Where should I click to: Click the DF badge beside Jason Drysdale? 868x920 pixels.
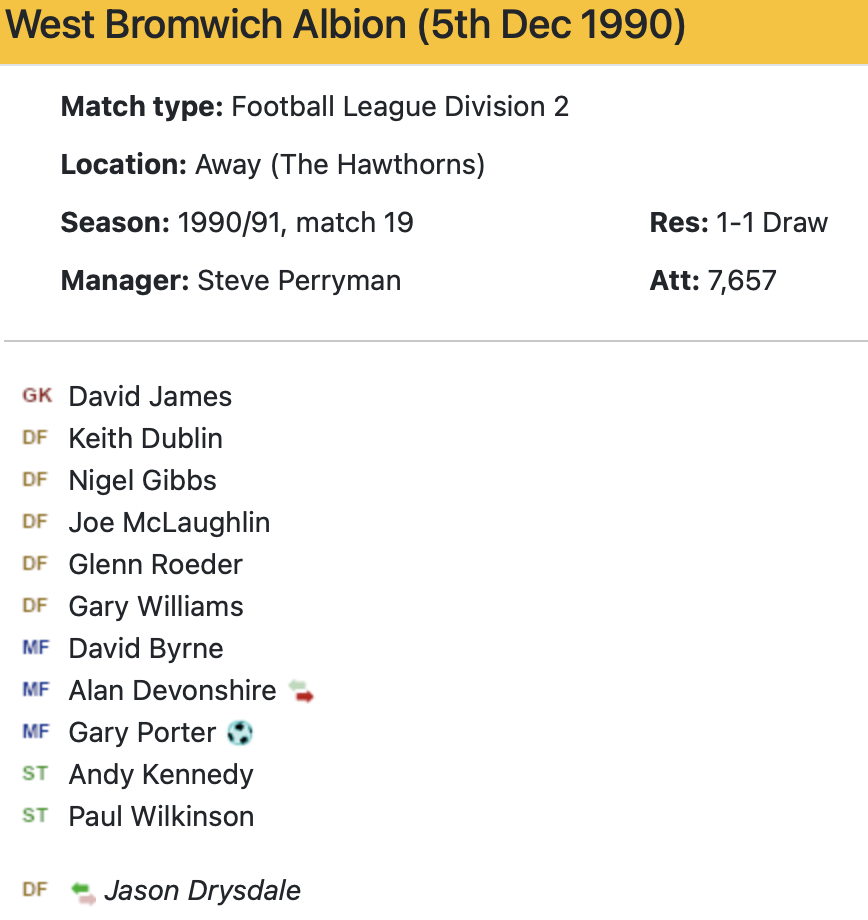[35, 890]
